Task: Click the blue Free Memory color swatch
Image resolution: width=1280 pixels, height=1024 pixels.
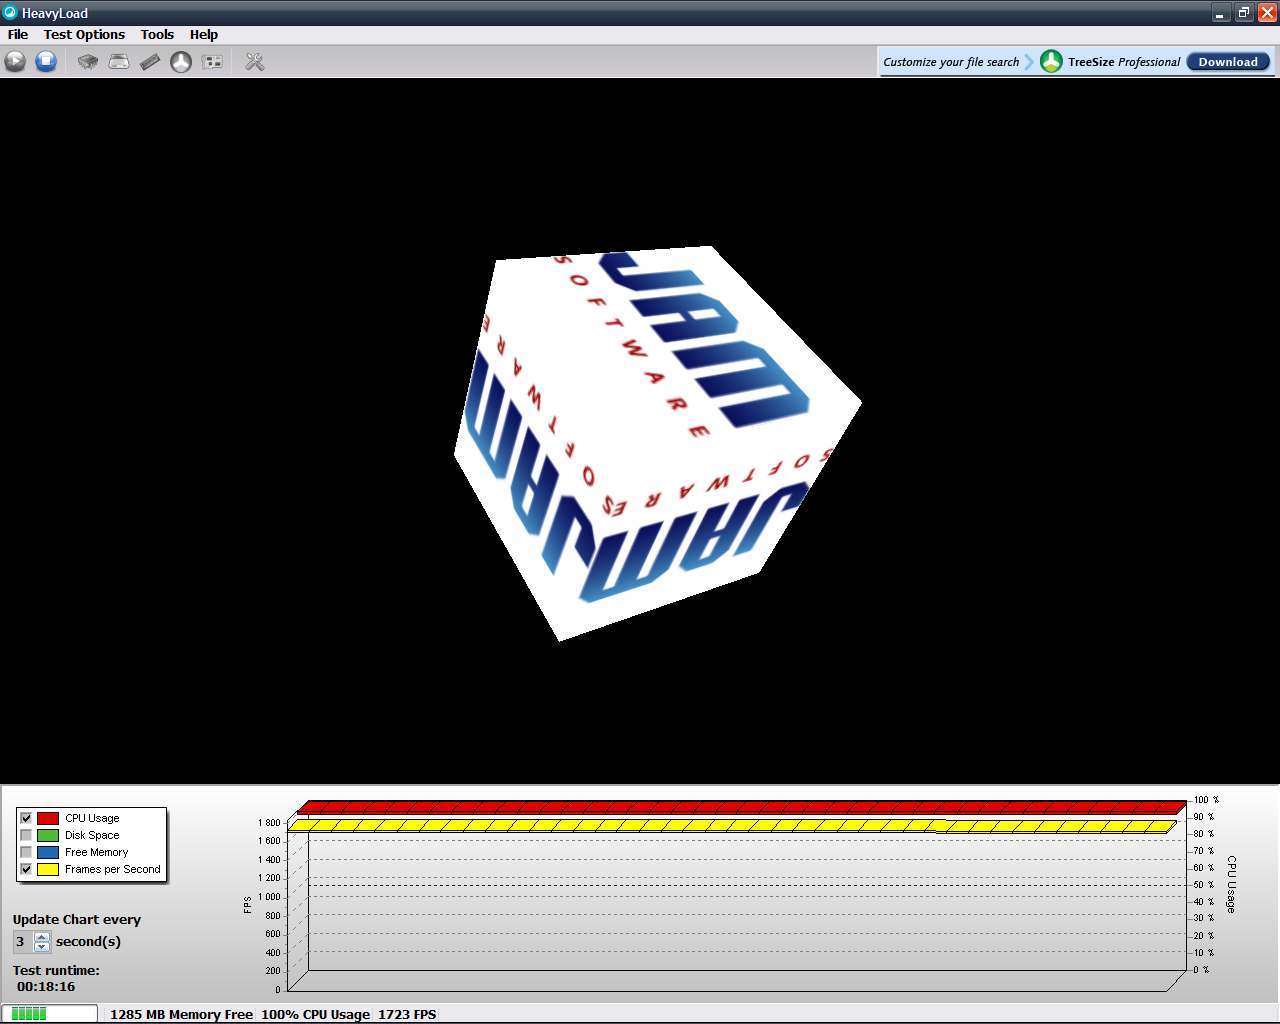Action: click(48, 852)
